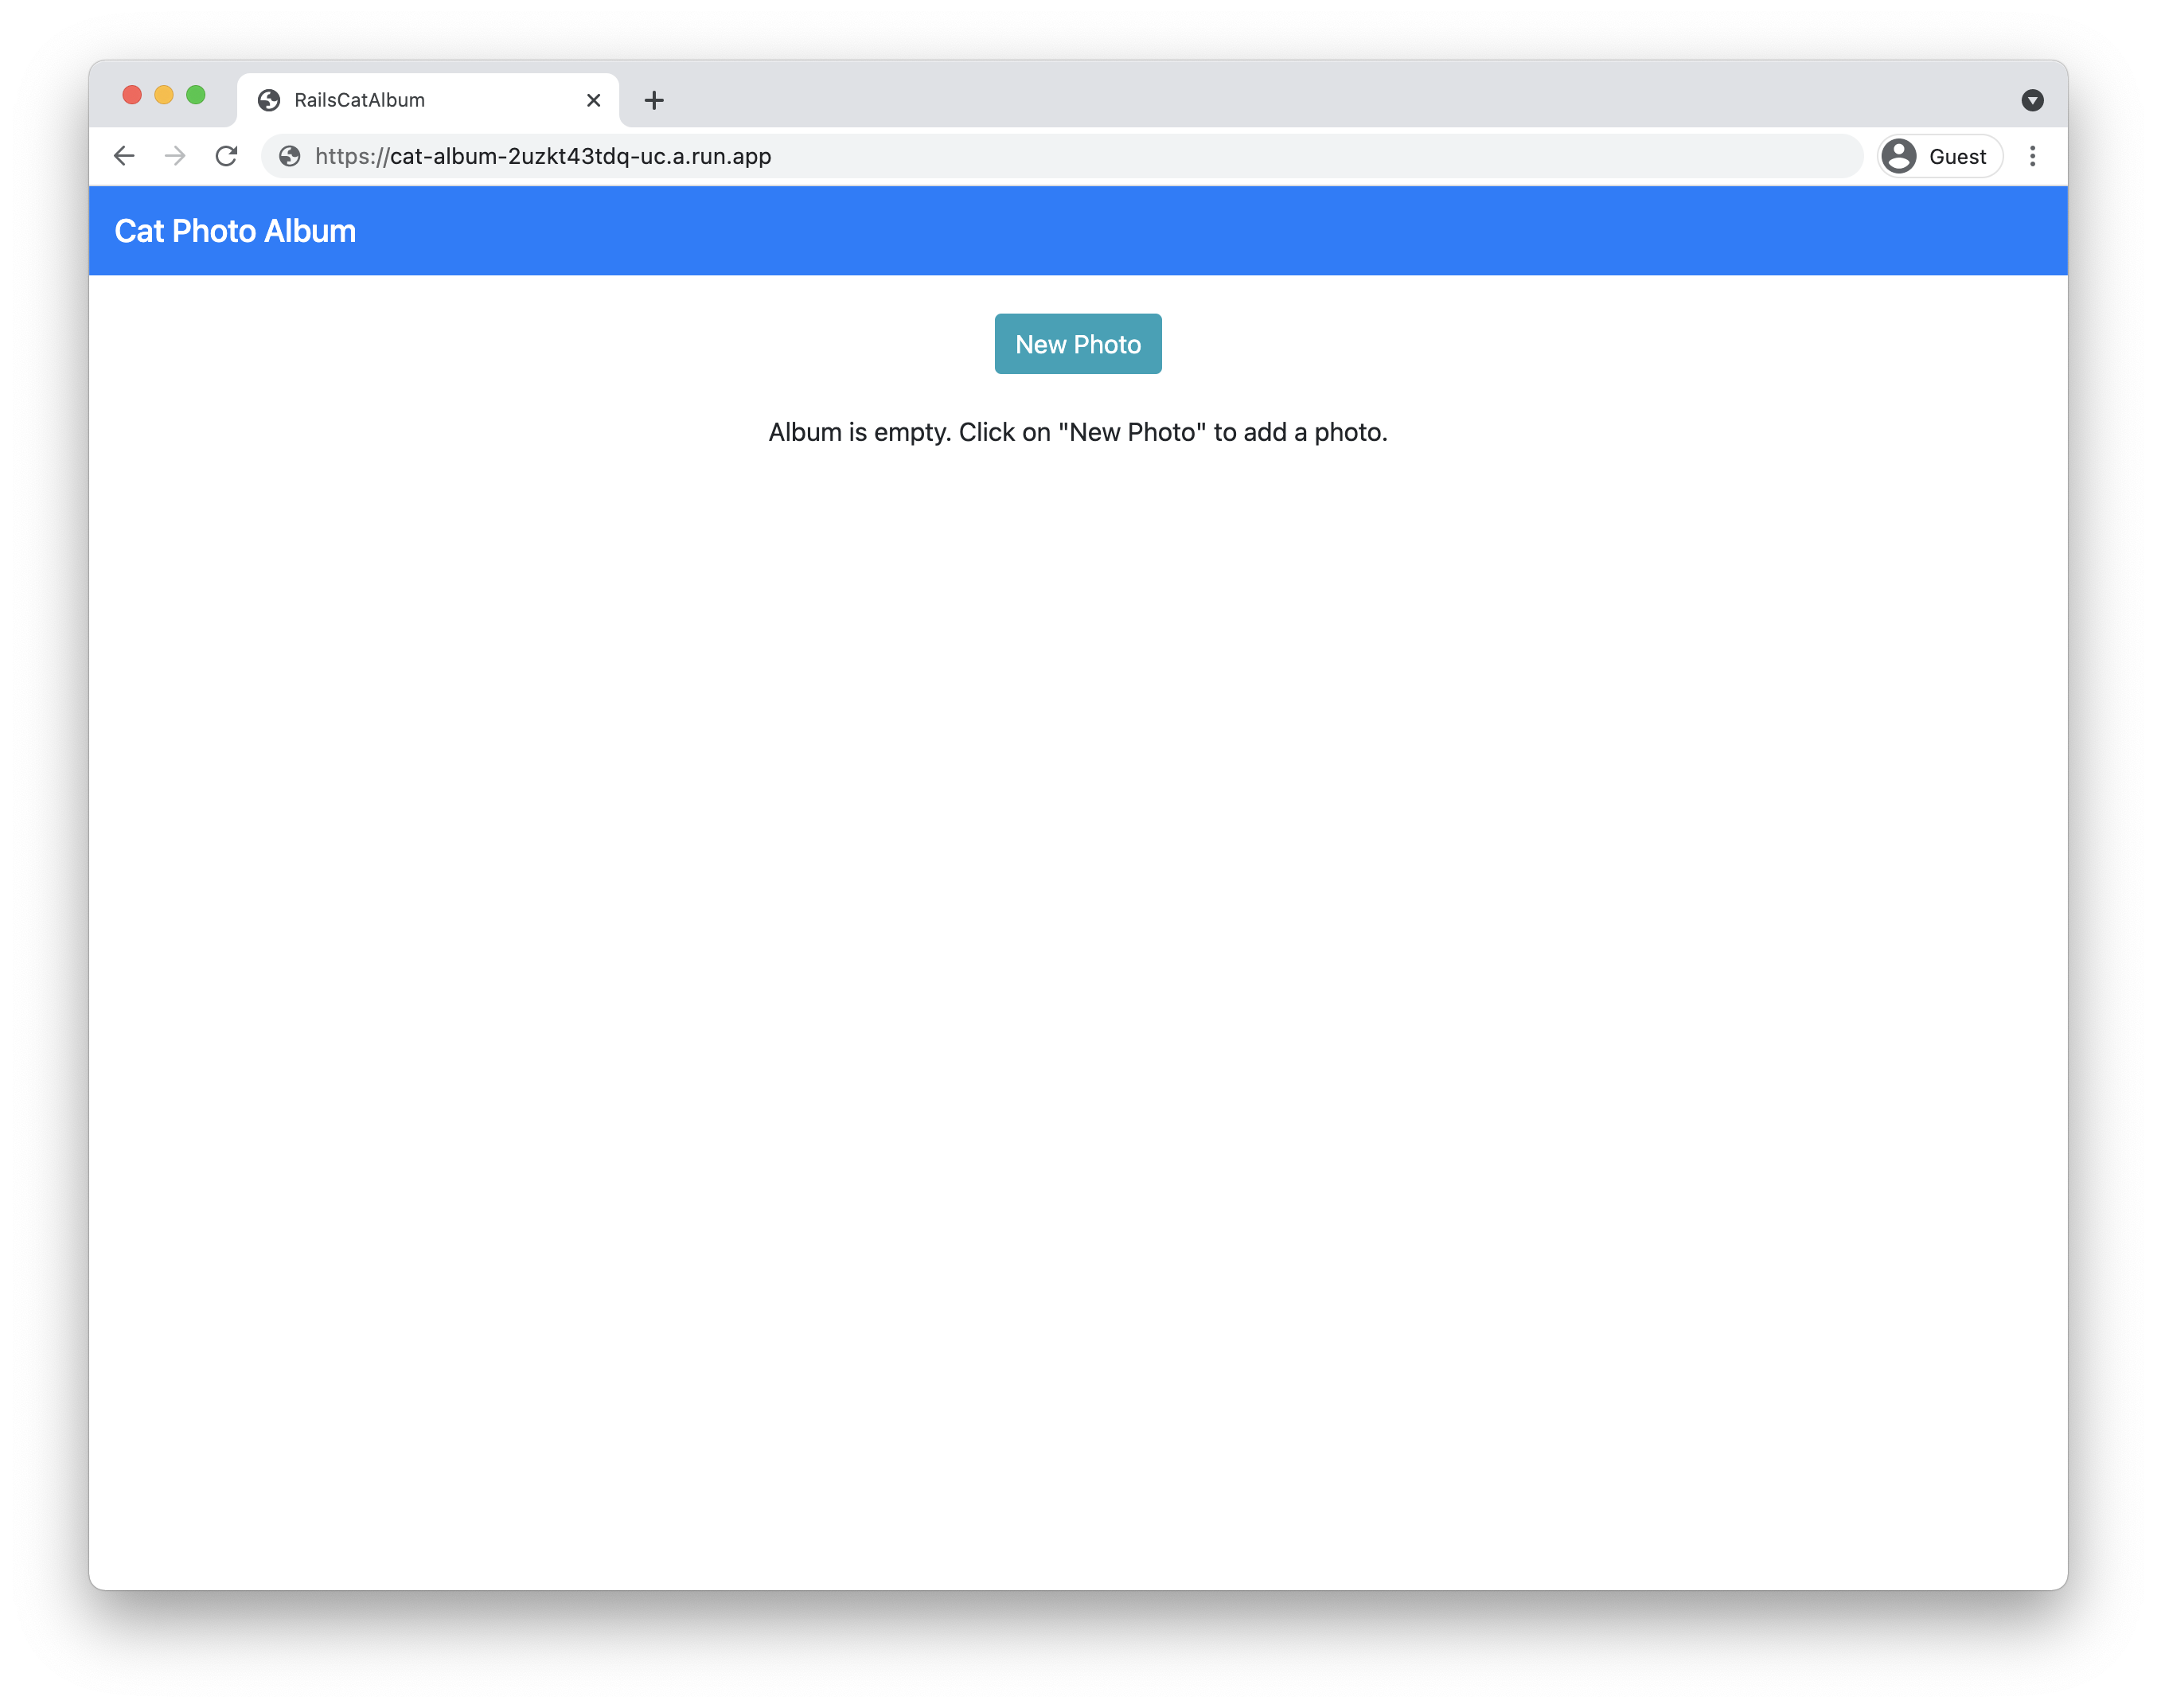Expand browser settings via three-dot menu
The width and height of the screenshot is (2157, 1708).
pyautogui.click(x=2034, y=156)
